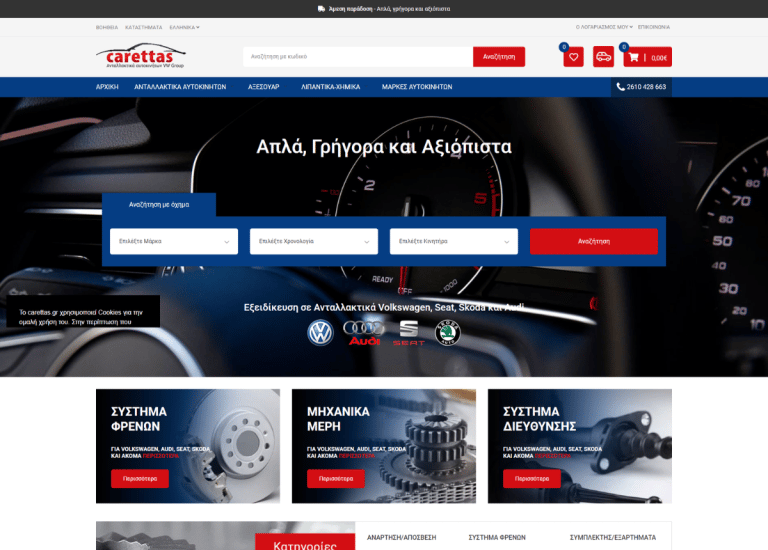
Task: Click the carettas site logo
Action: pyautogui.click(x=141, y=56)
